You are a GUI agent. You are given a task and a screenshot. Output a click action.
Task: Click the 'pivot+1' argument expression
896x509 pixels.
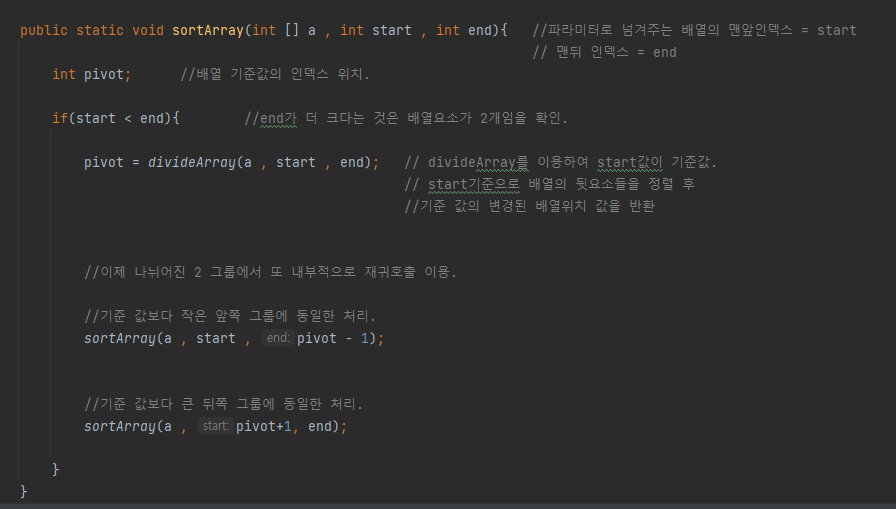tap(263, 426)
